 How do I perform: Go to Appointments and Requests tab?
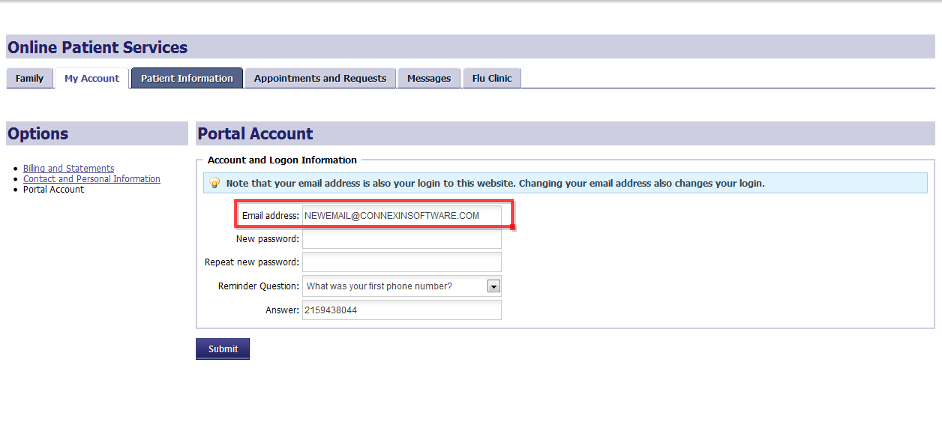tap(320, 78)
